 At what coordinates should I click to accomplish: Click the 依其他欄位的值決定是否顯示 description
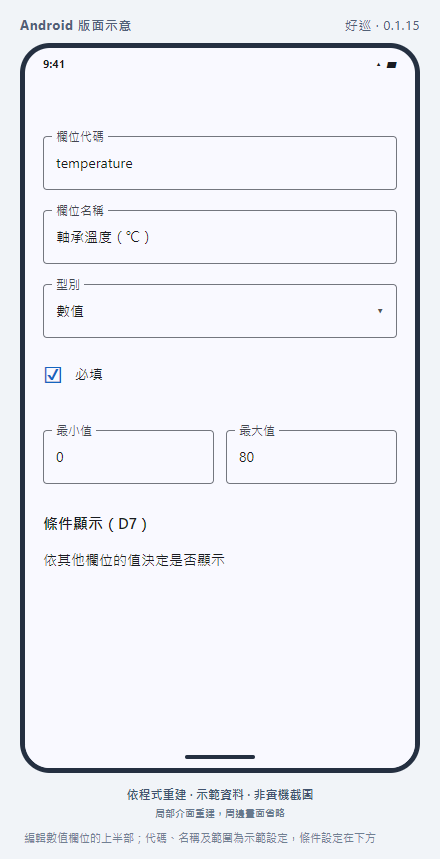[x=134, y=560]
